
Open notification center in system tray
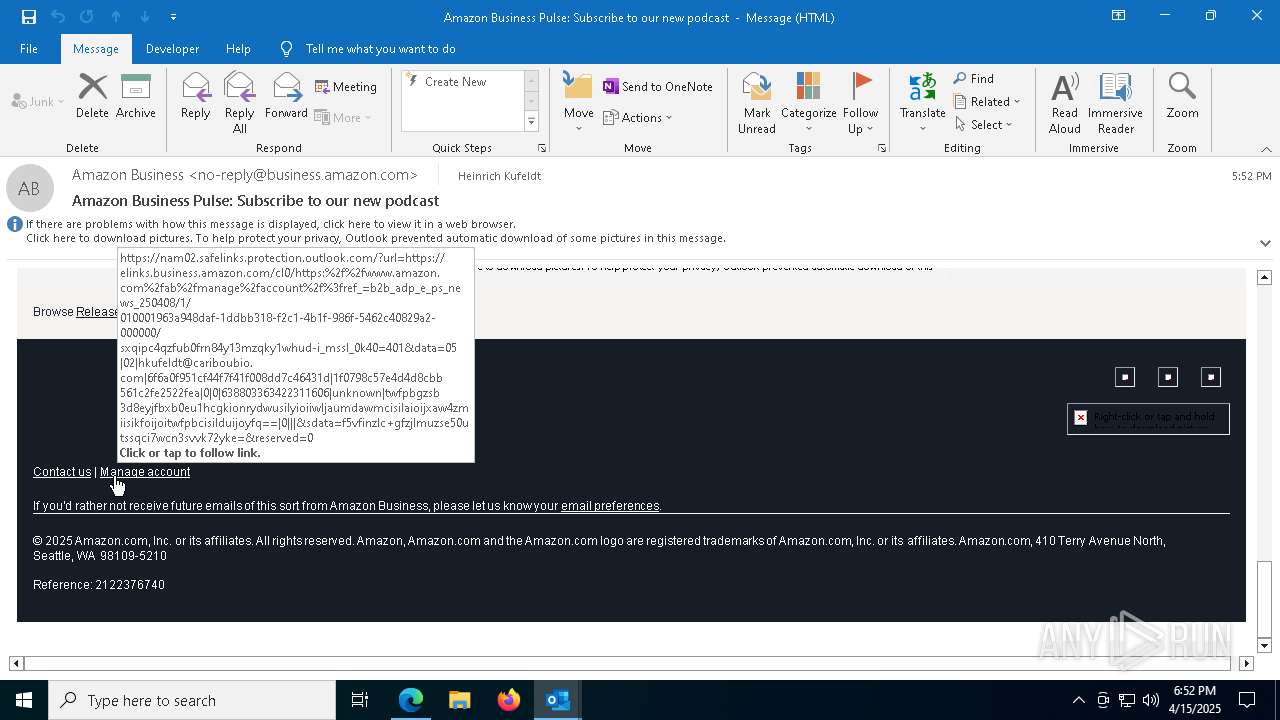(x=1247, y=700)
